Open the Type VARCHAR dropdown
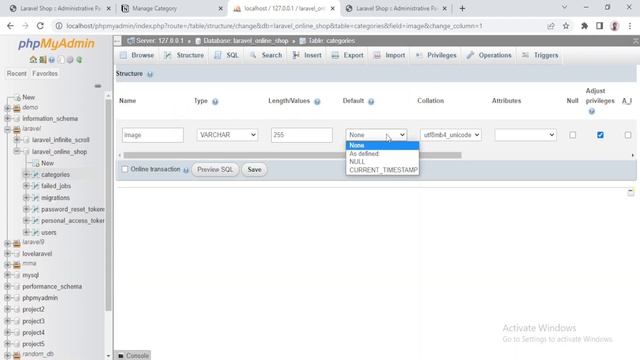 tap(227, 135)
